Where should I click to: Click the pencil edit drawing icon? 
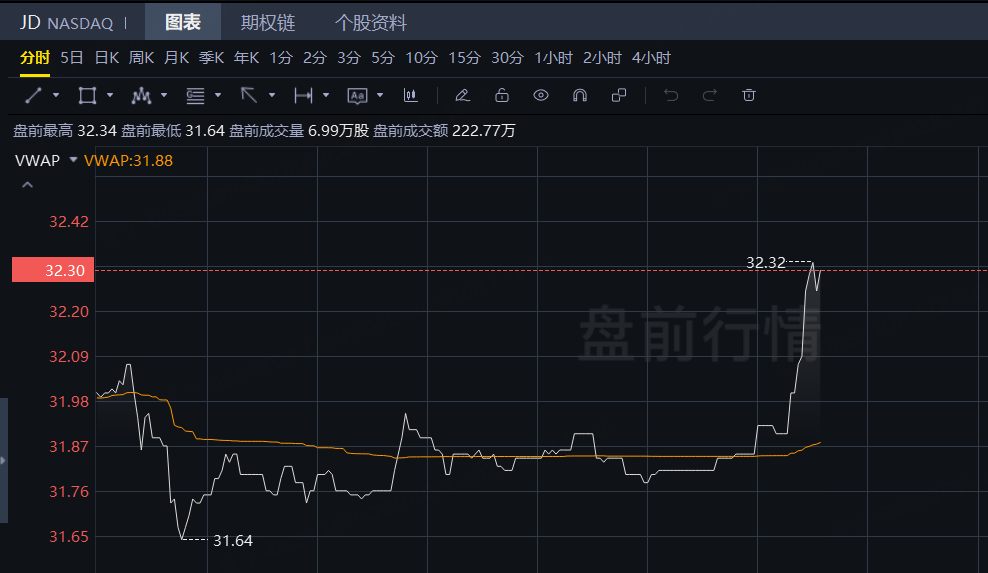[x=462, y=95]
